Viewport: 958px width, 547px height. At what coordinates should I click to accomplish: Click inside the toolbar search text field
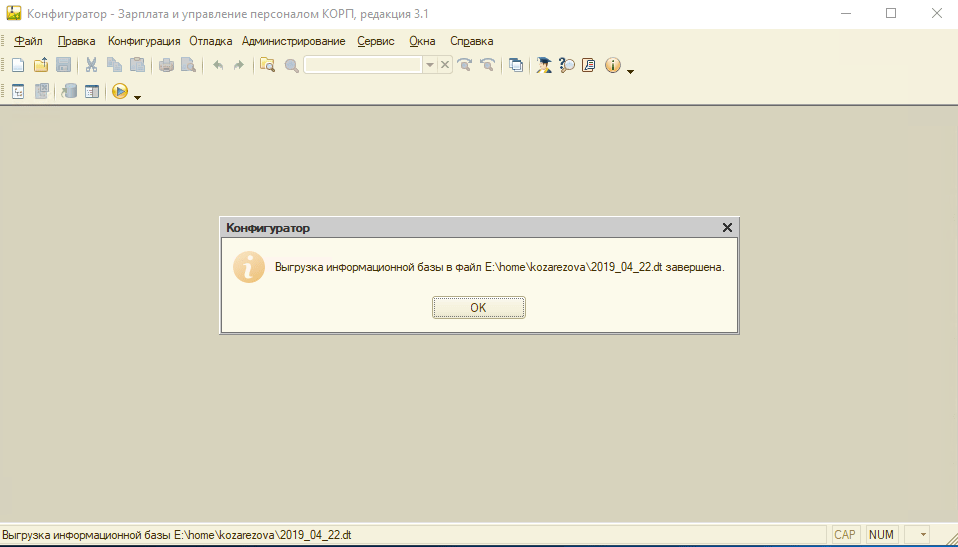pyautogui.click(x=363, y=65)
